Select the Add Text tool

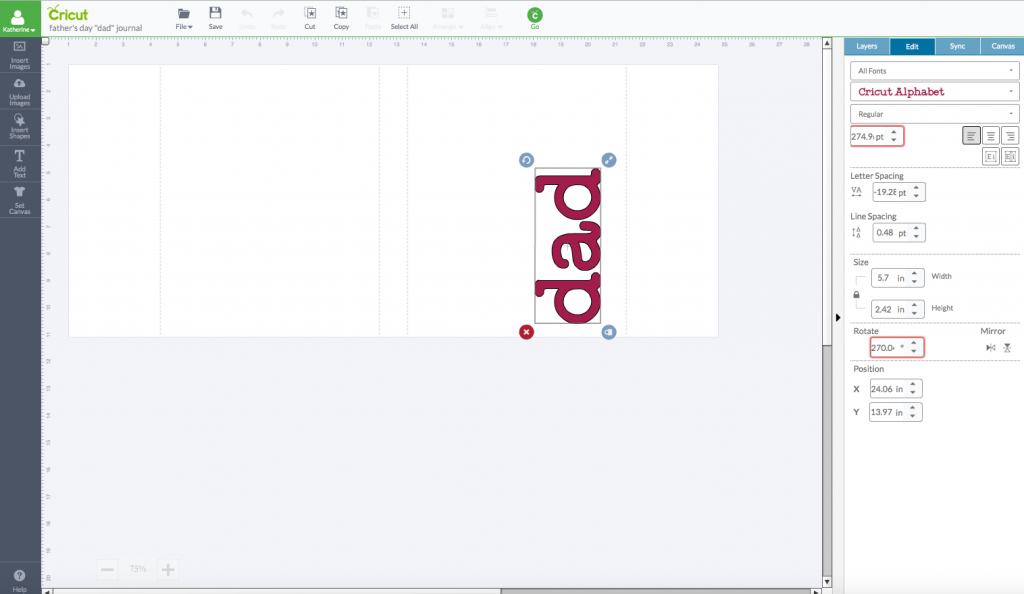pyautogui.click(x=20, y=163)
